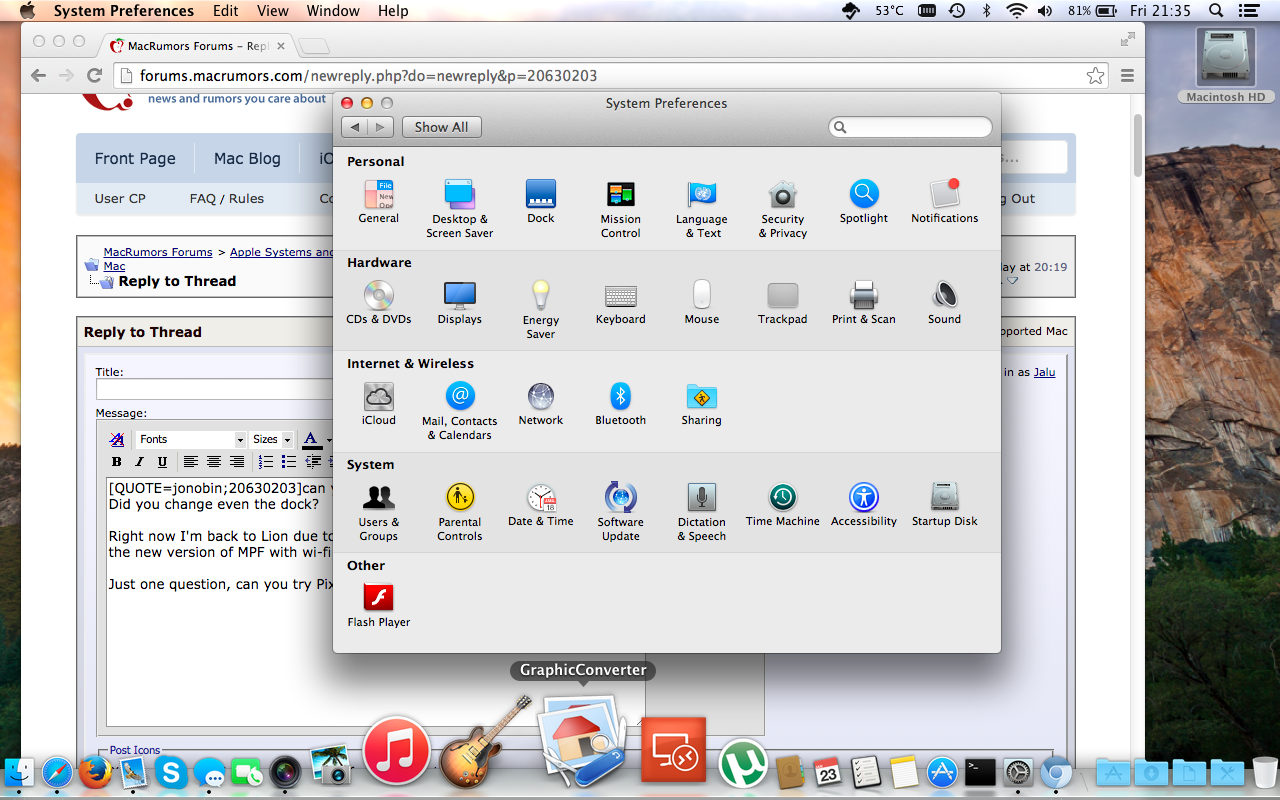The width and height of the screenshot is (1280, 800).
Task: Open Security & Privacy preferences
Action: (782, 209)
